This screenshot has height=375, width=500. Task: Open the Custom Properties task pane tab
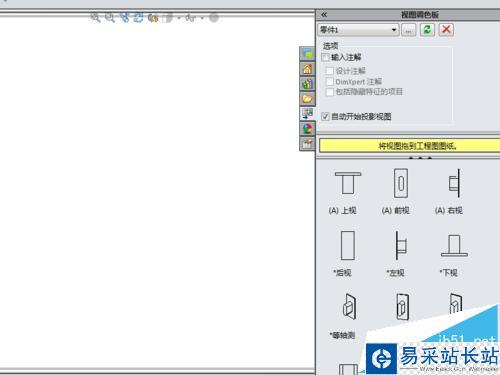307,144
